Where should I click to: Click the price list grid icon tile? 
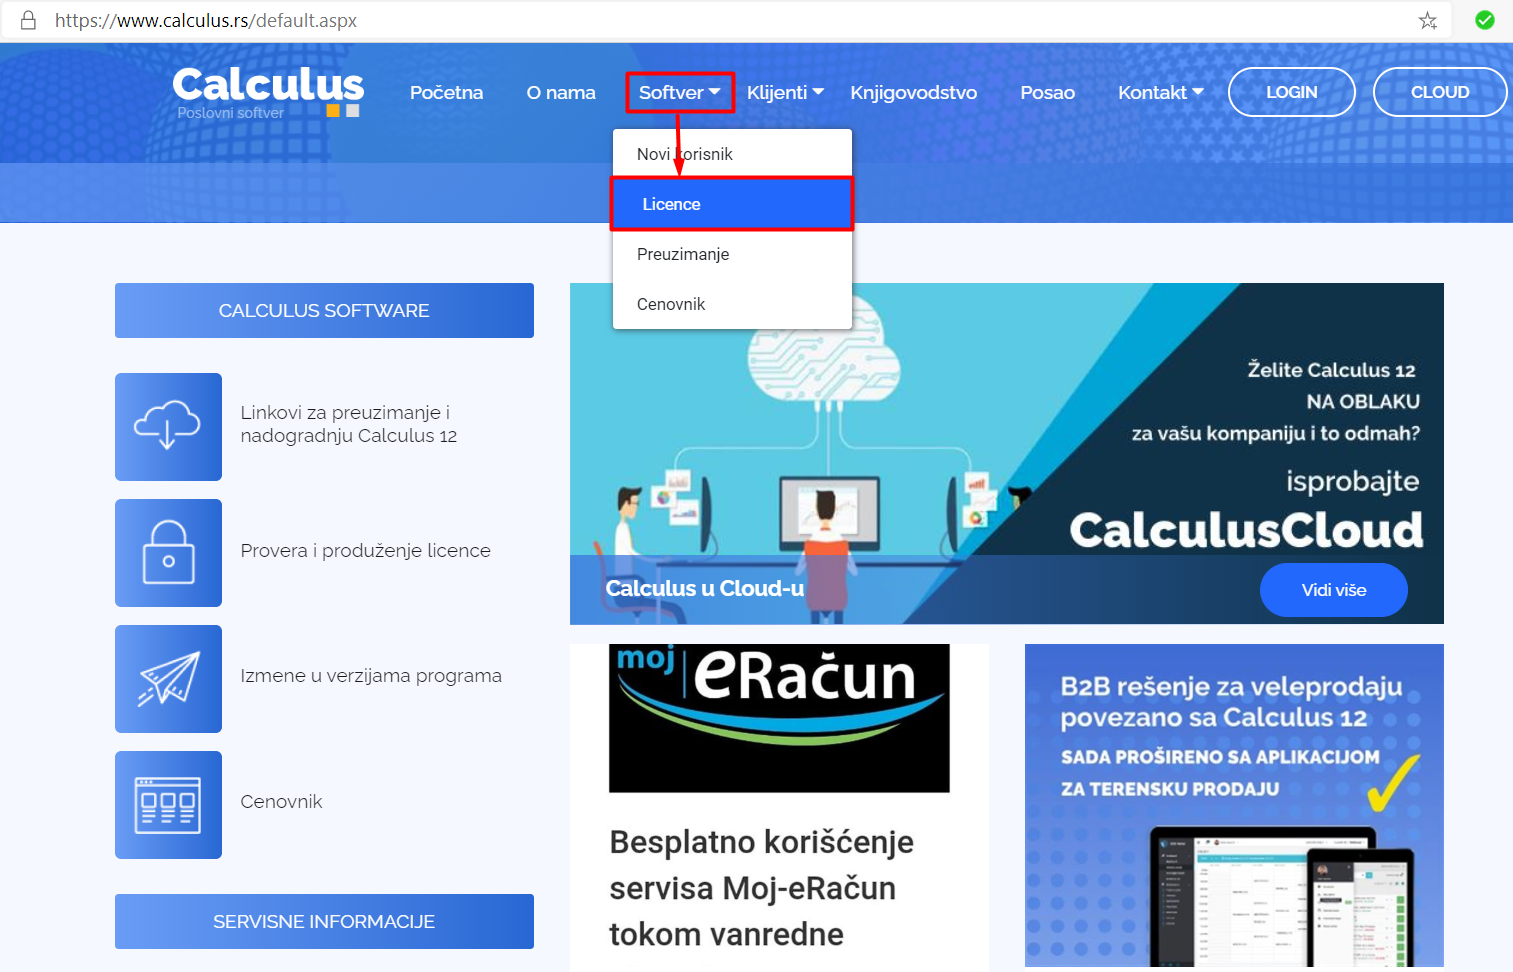(168, 805)
